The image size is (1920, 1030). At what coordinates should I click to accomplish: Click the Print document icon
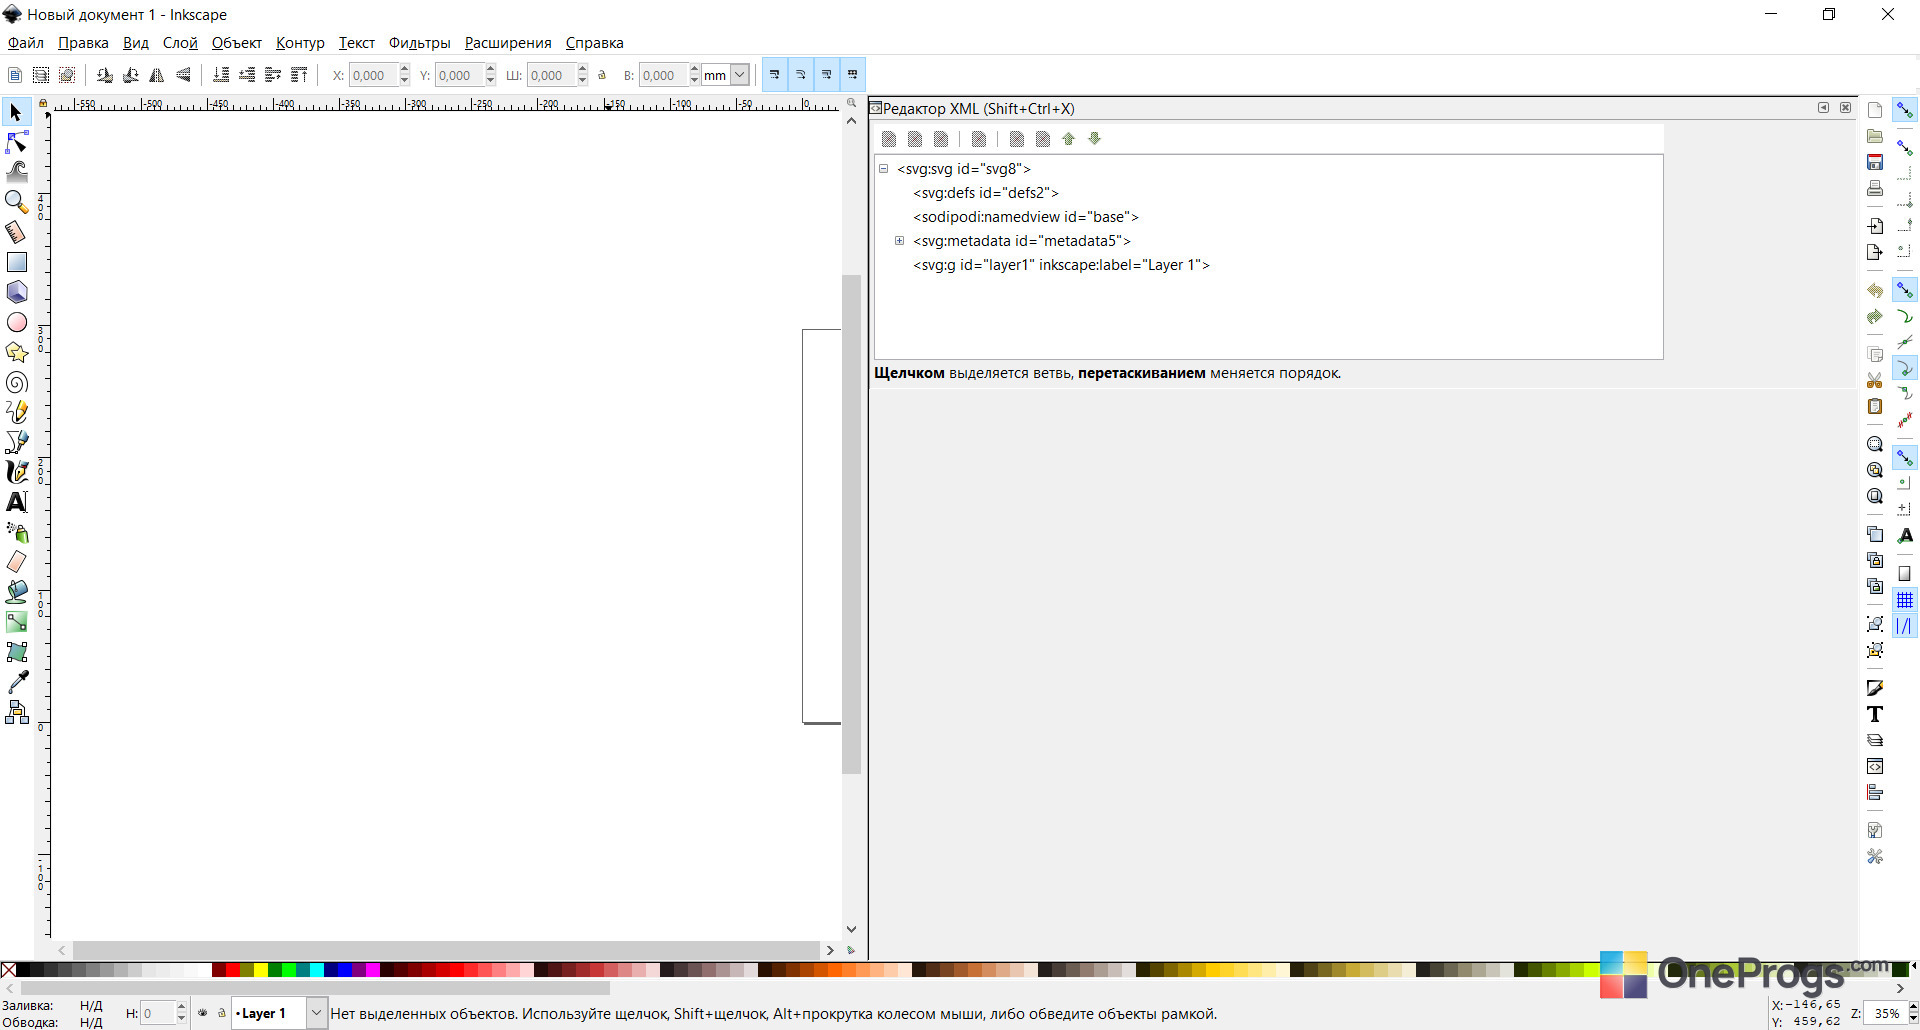click(x=1875, y=188)
